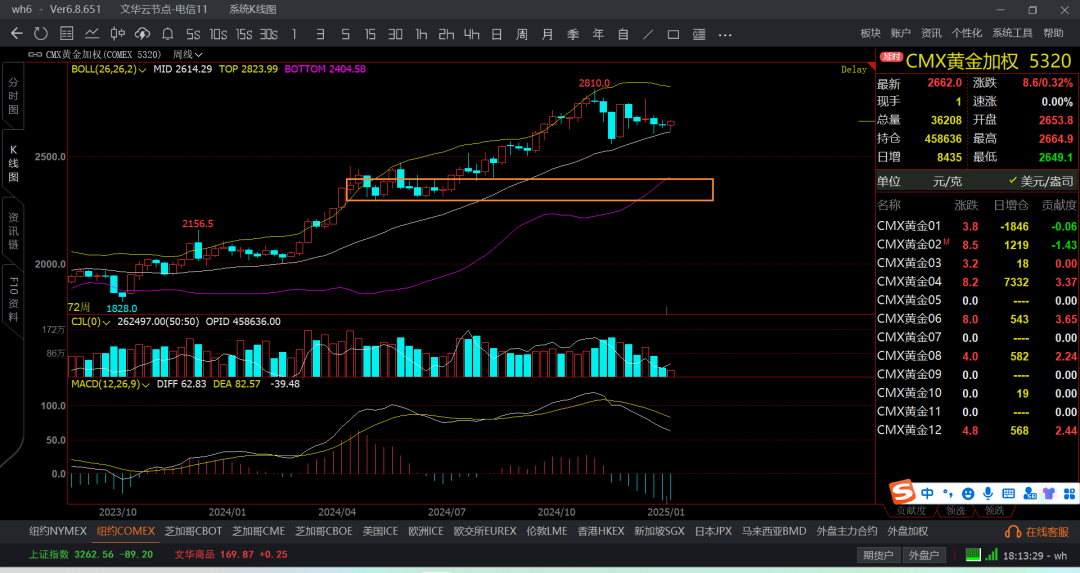Viewport: 1080px width, 573px height.
Task: Toggle Chinese input mode 中 icon
Action: coord(927,493)
